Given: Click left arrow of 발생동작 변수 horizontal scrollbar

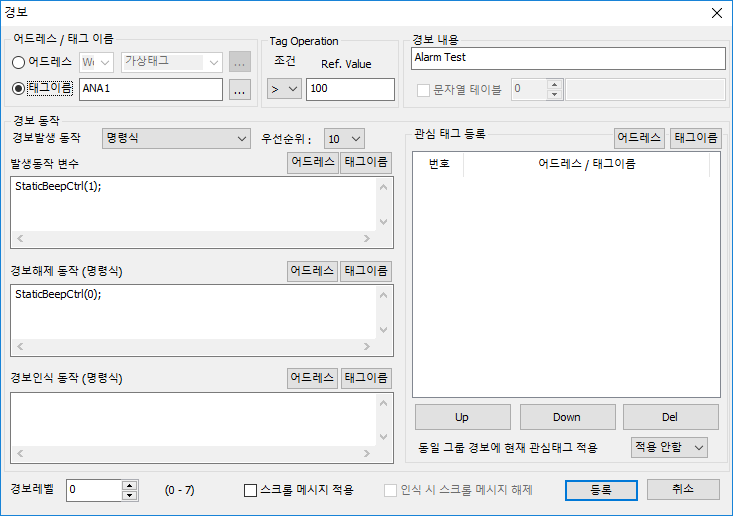Looking at the screenshot, I should tap(20, 238).
